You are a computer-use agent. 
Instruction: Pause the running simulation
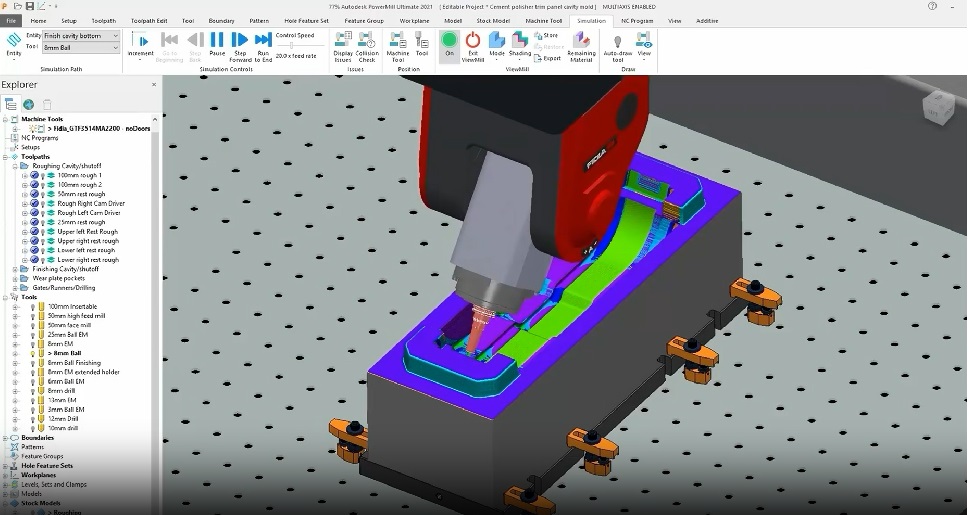pyautogui.click(x=217, y=45)
